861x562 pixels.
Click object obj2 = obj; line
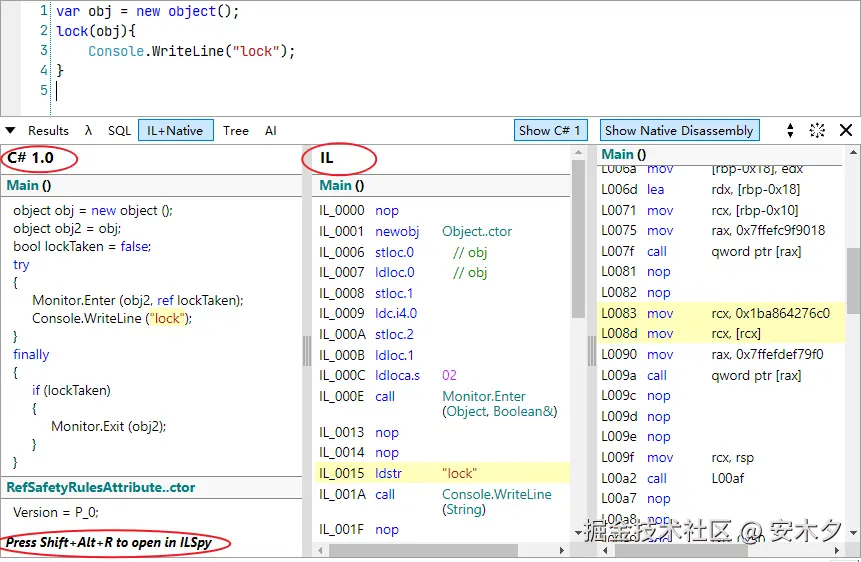[x=67, y=229]
